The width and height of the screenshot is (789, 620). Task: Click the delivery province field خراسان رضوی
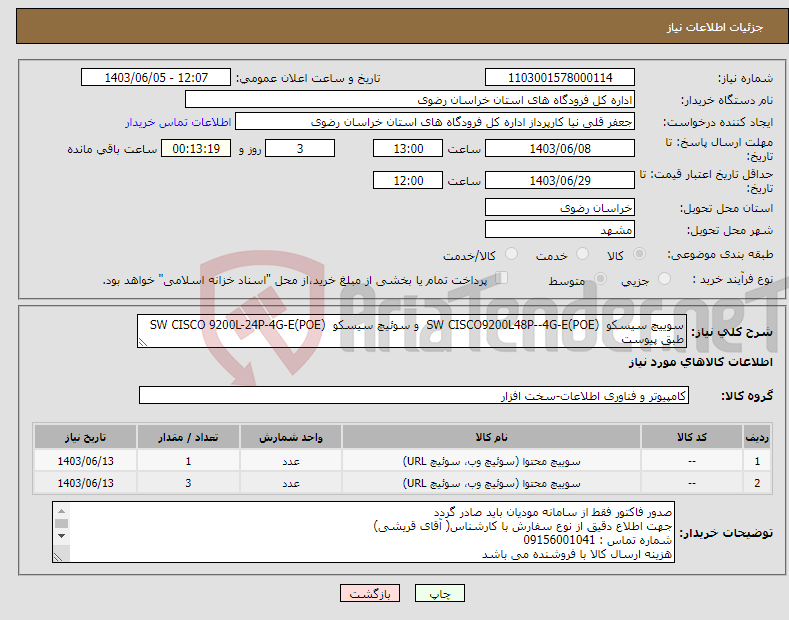coord(560,207)
